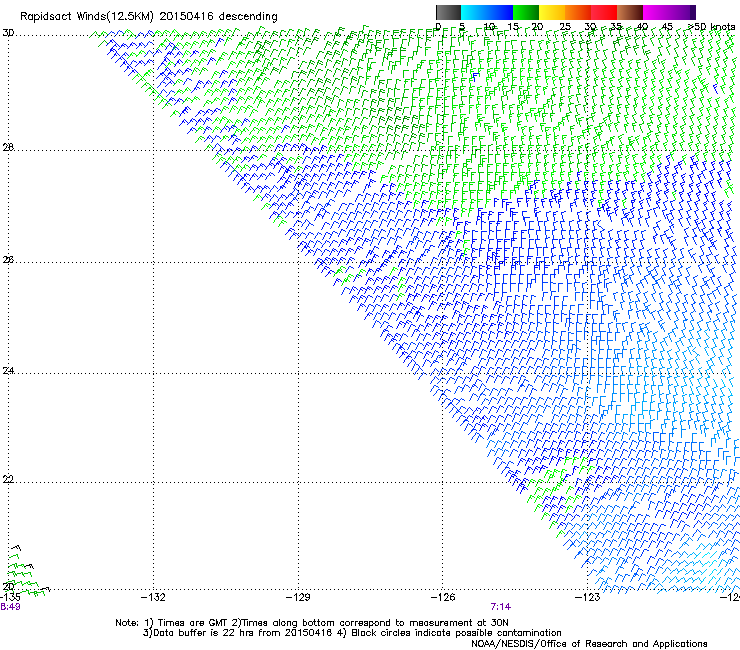
Task: Click the longitude label '-135'
Action: pyautogui.click(x=10, y=597)
